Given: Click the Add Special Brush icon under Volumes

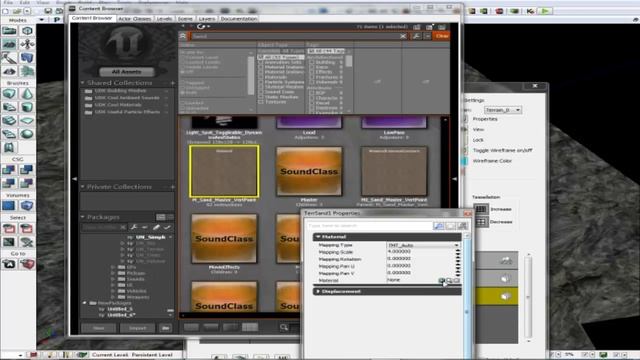Looking at the screenshot, I should point(9,206).
